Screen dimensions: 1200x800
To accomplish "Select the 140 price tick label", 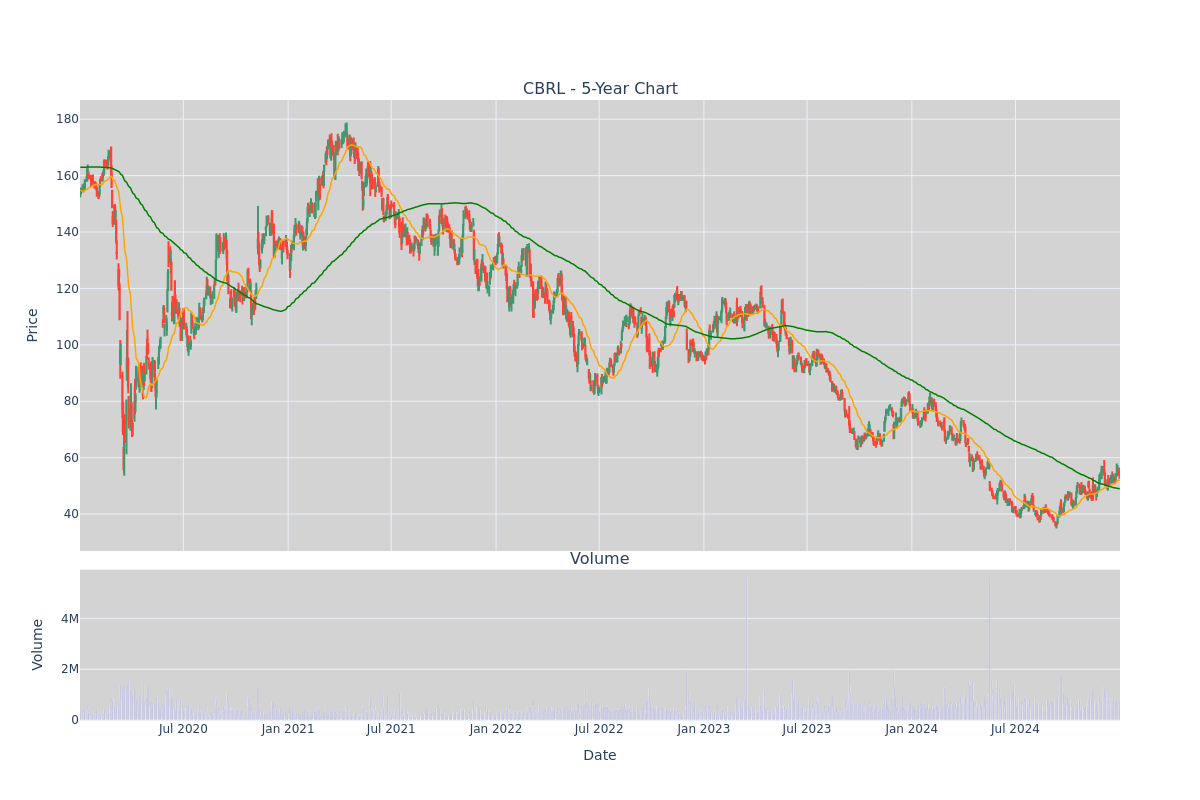I will tap(67, 232).
